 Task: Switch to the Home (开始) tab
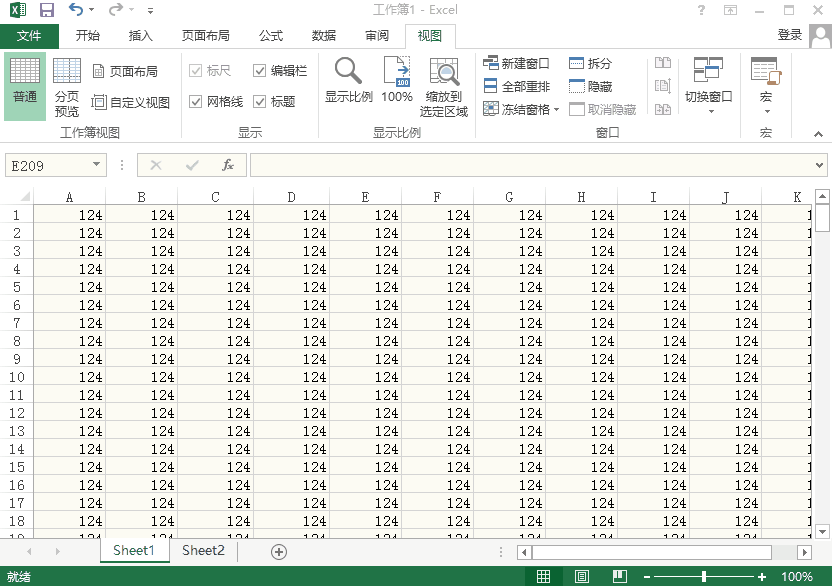[88, 36]
